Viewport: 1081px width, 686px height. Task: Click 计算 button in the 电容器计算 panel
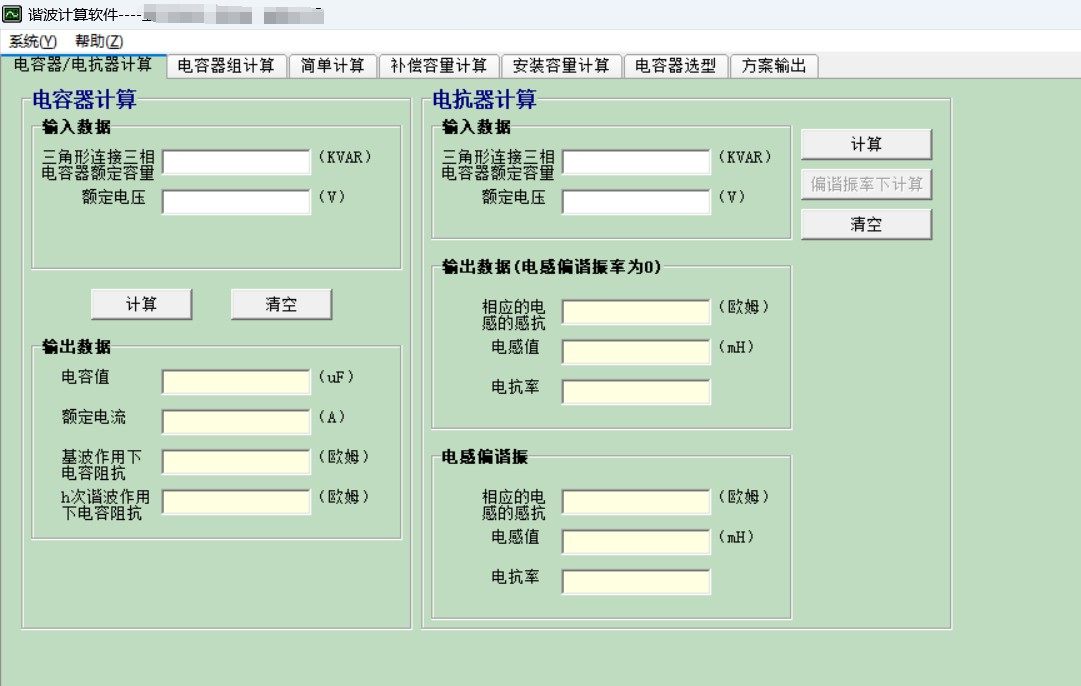(141, 304)
